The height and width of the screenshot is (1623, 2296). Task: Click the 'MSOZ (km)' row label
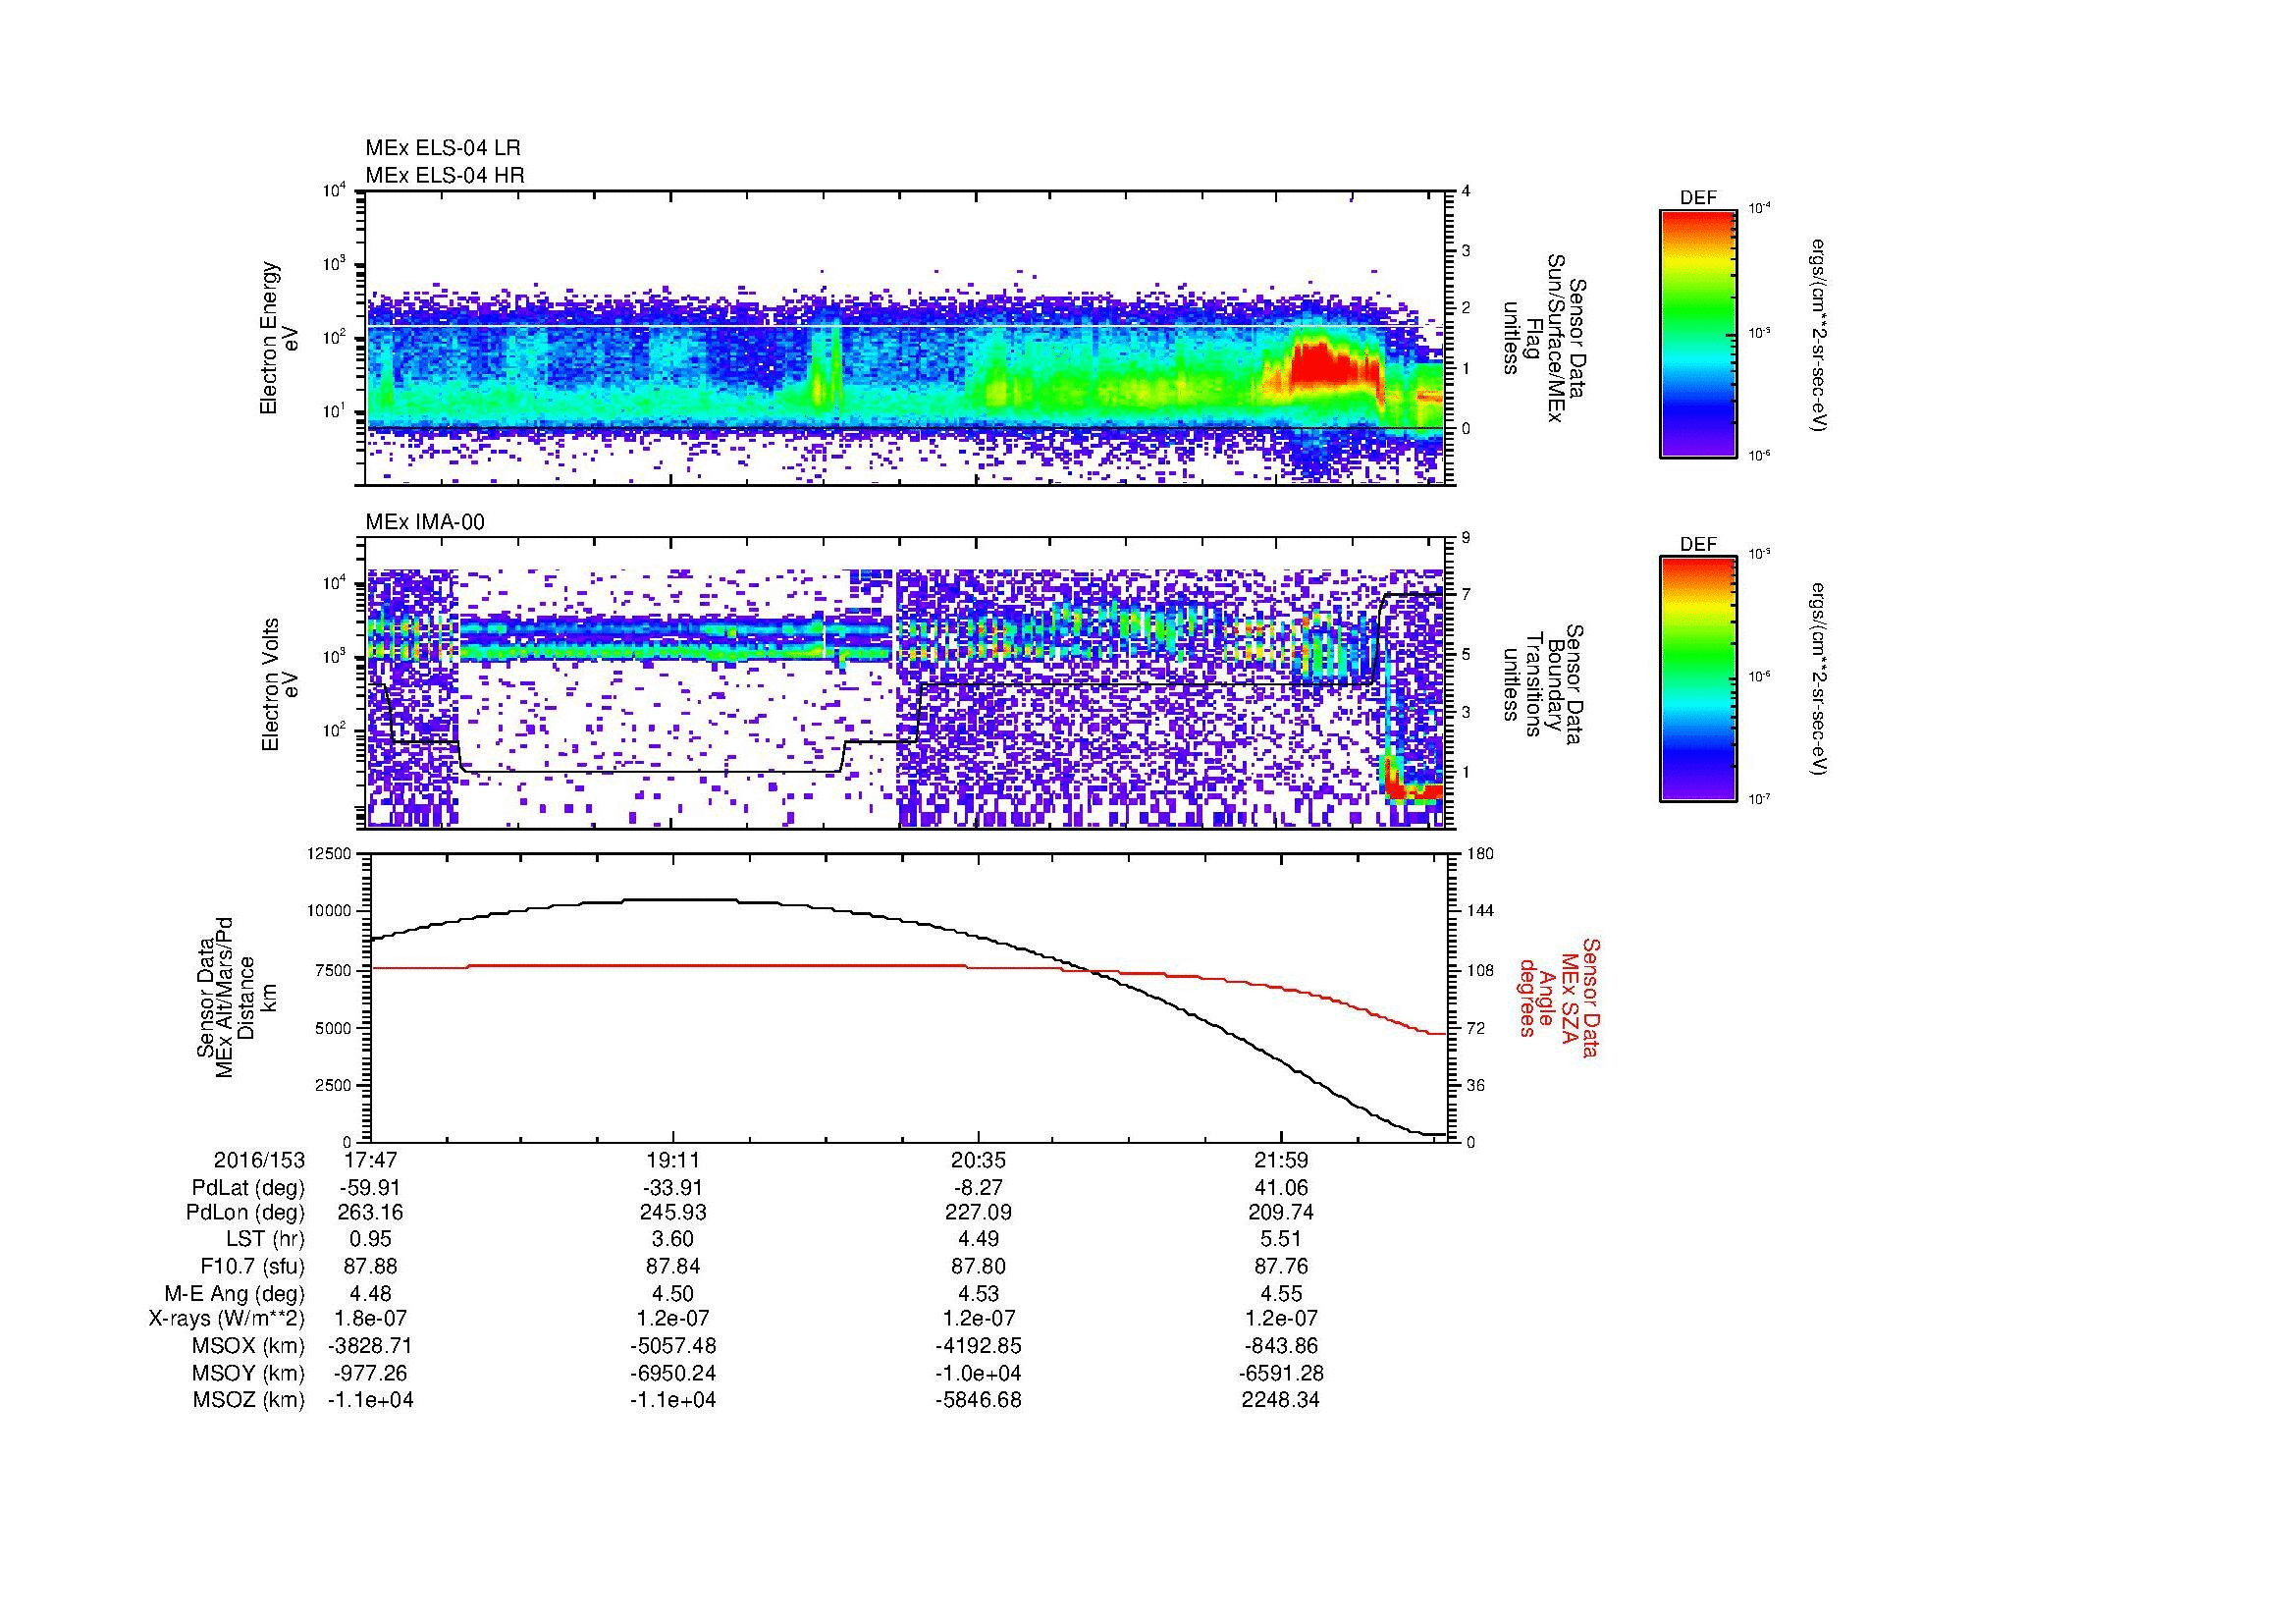(249, 1400)
